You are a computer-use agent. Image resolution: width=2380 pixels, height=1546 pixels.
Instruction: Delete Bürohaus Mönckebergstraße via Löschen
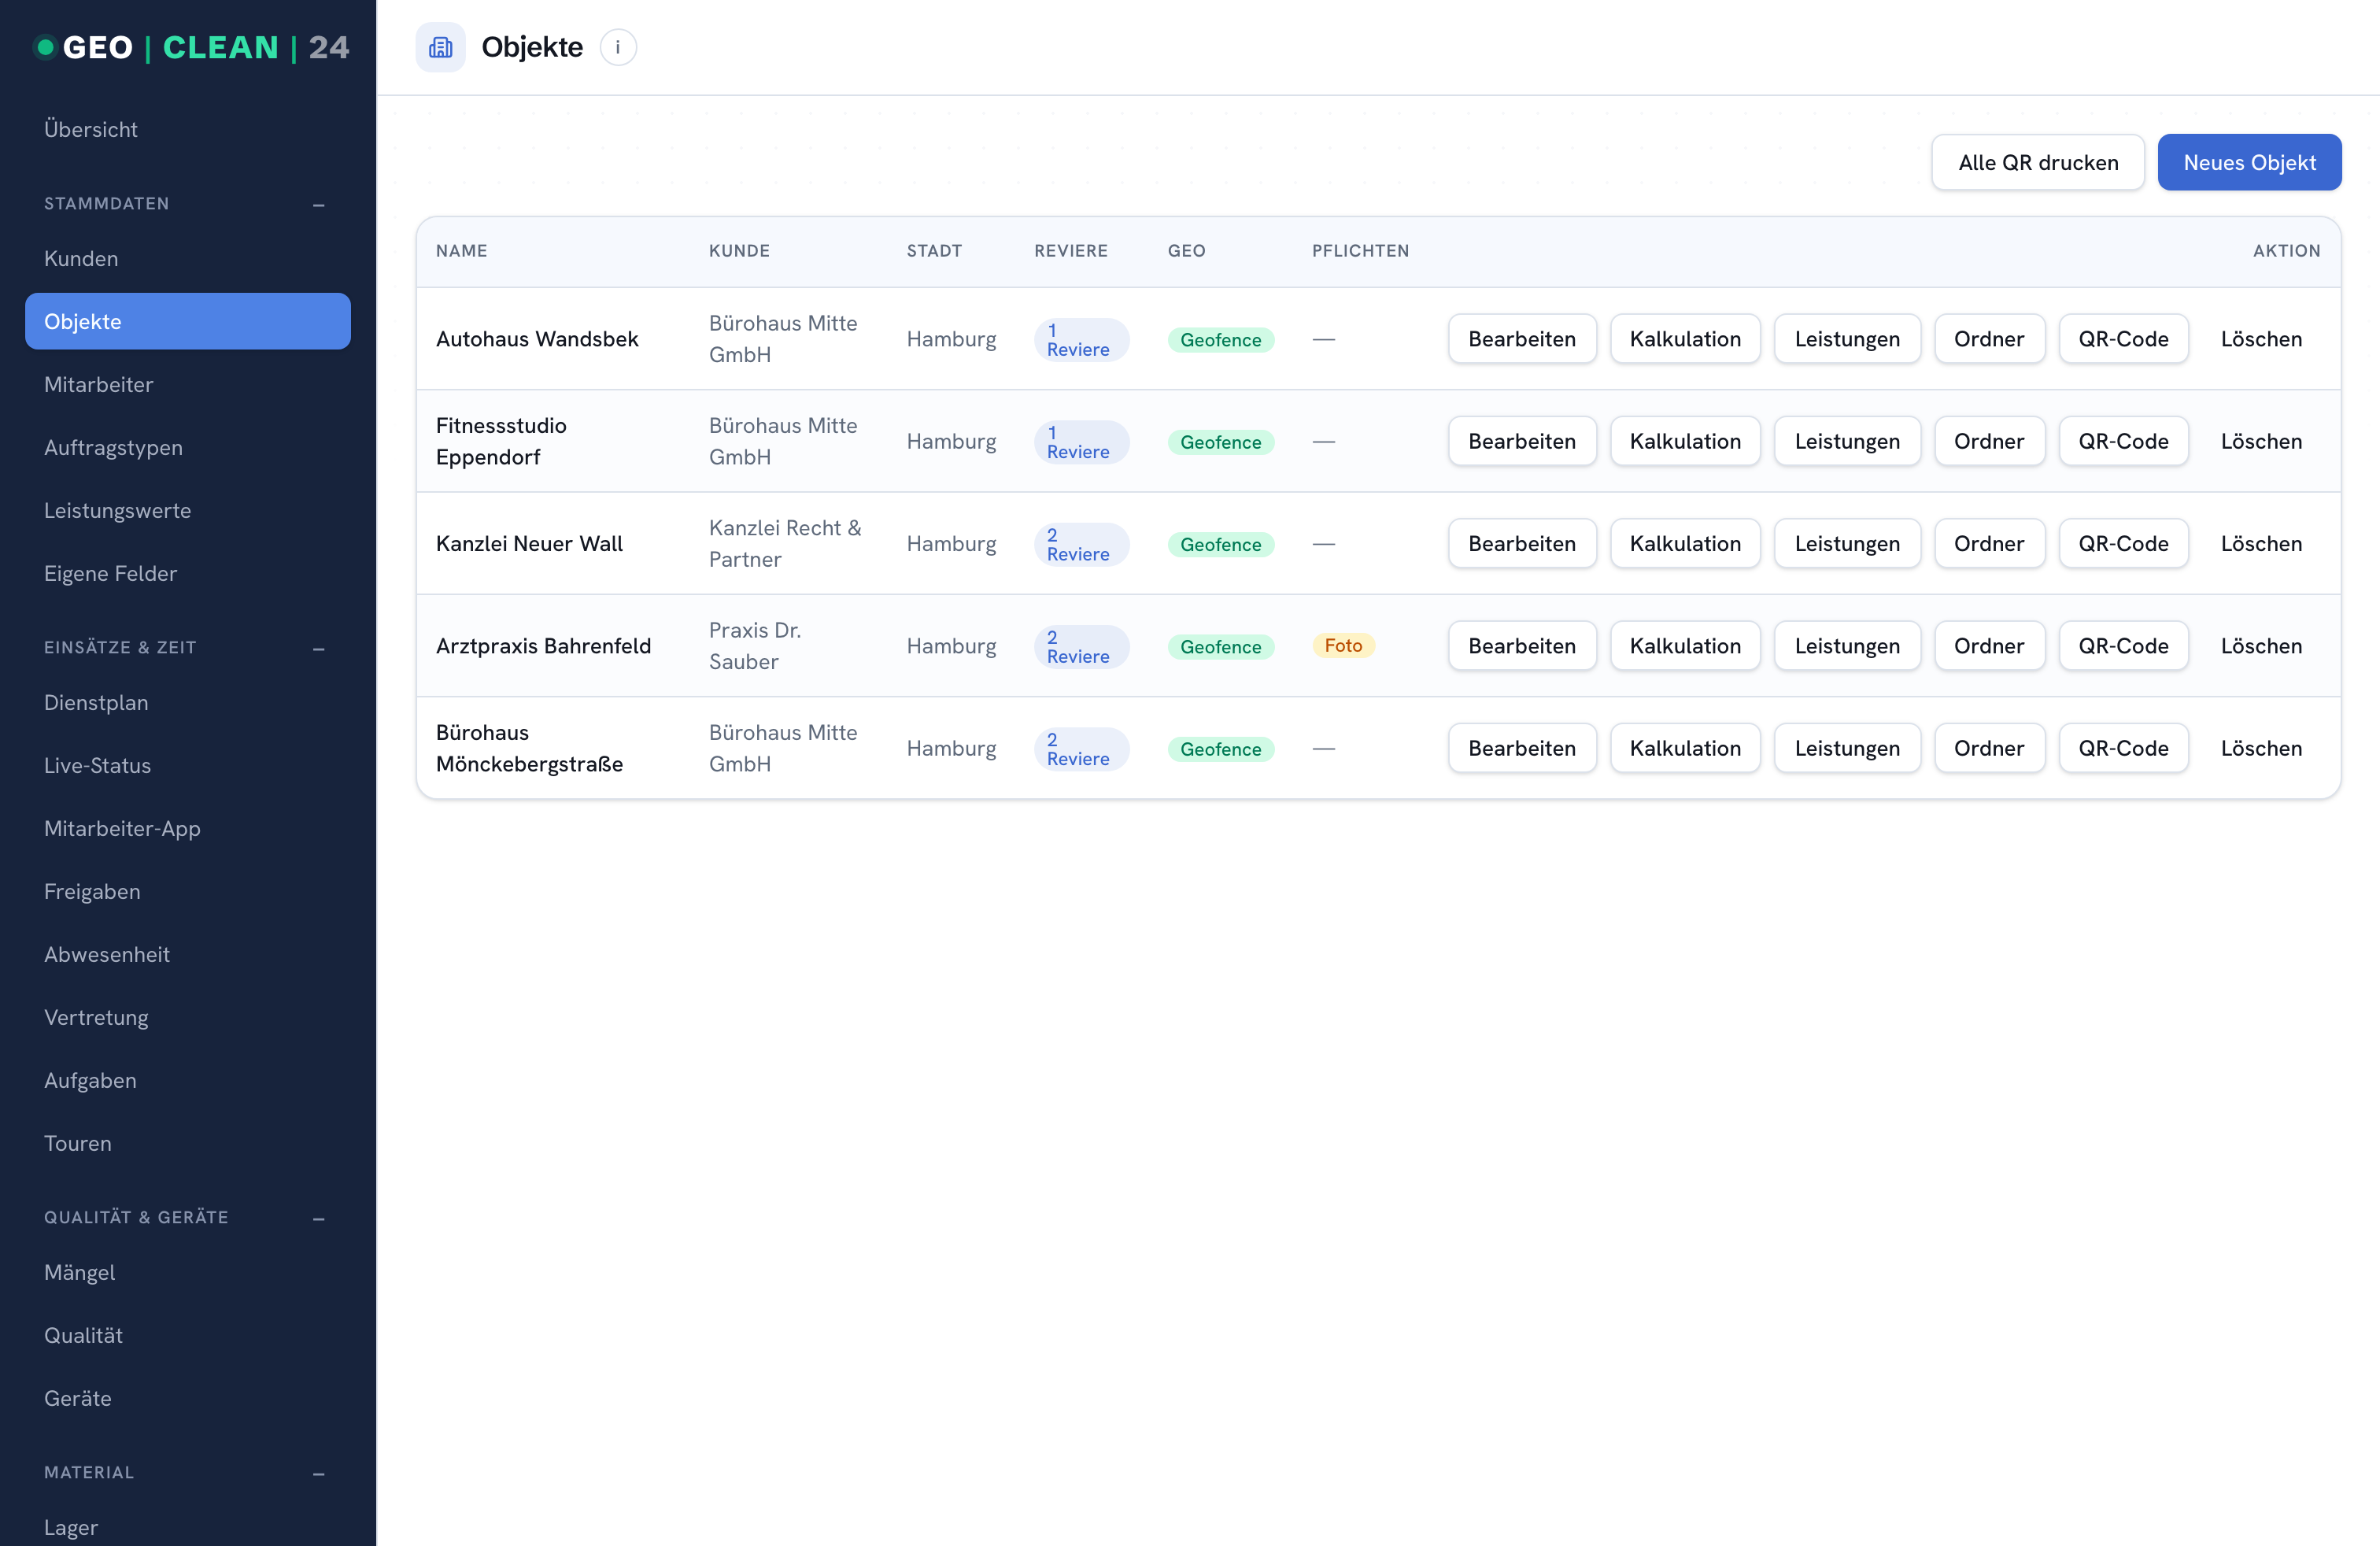click(2261, 748)
